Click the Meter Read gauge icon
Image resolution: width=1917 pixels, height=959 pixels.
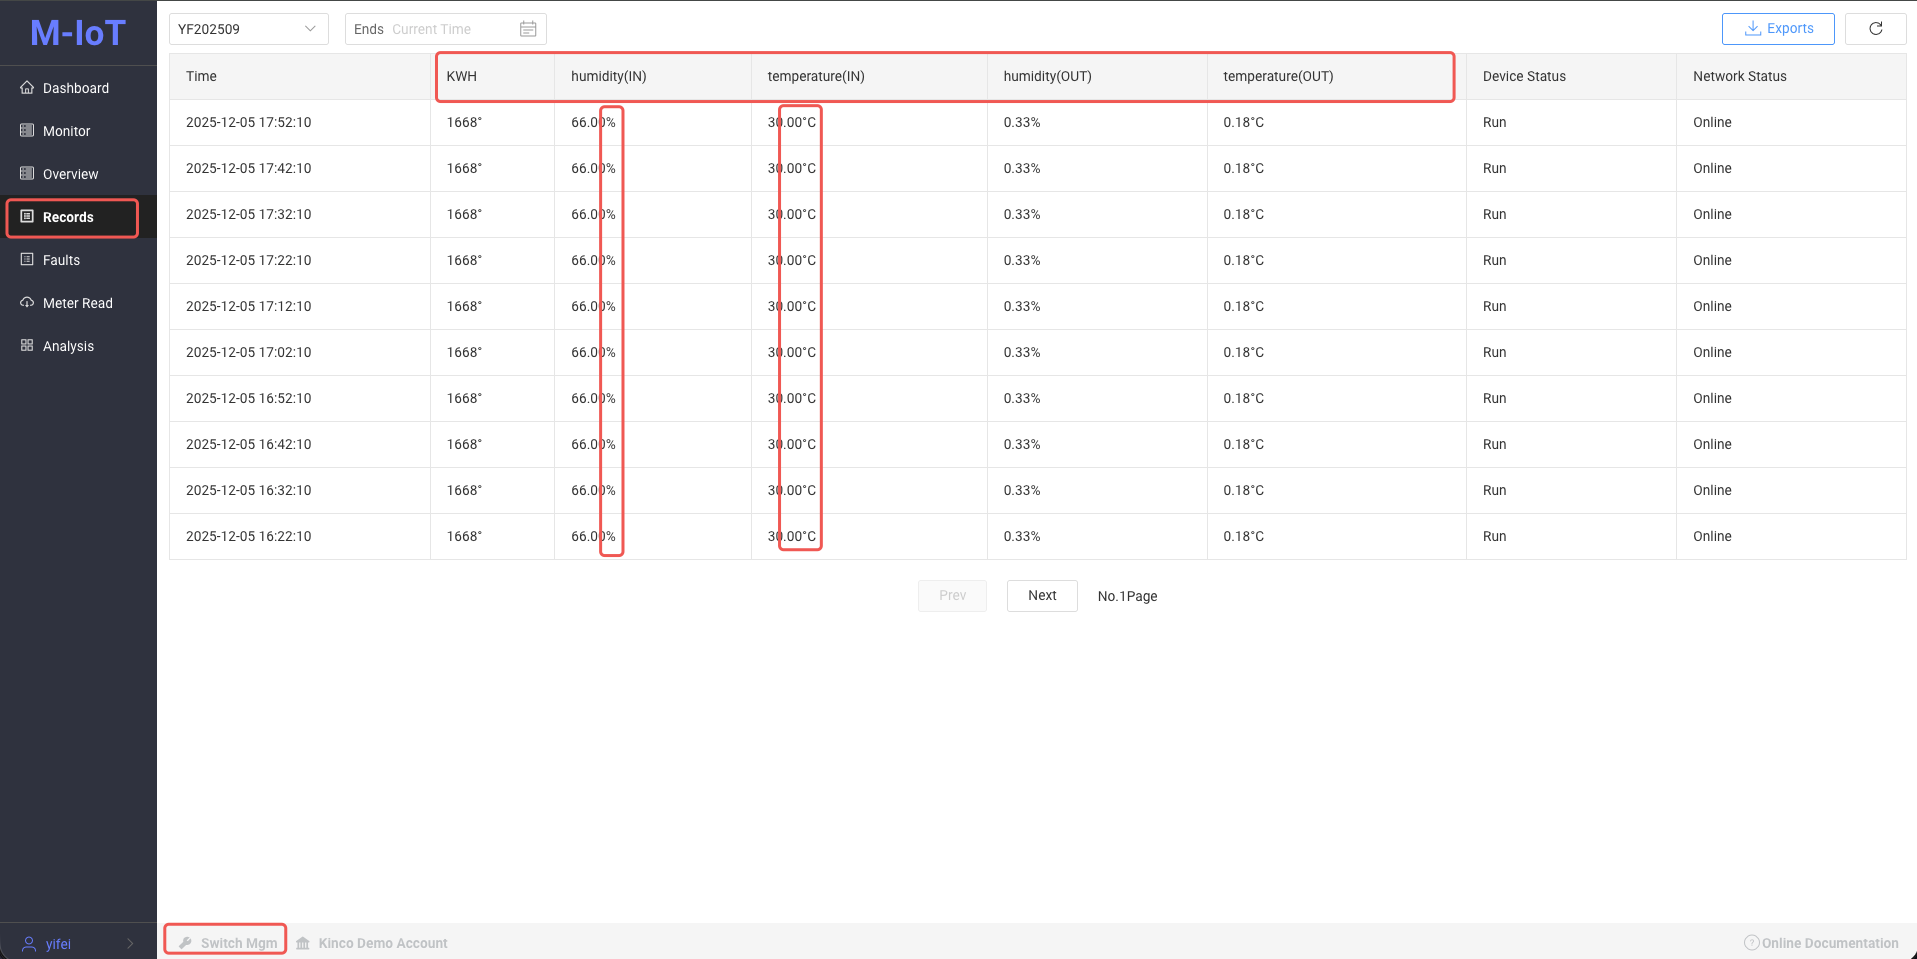(x=27, y=303)
